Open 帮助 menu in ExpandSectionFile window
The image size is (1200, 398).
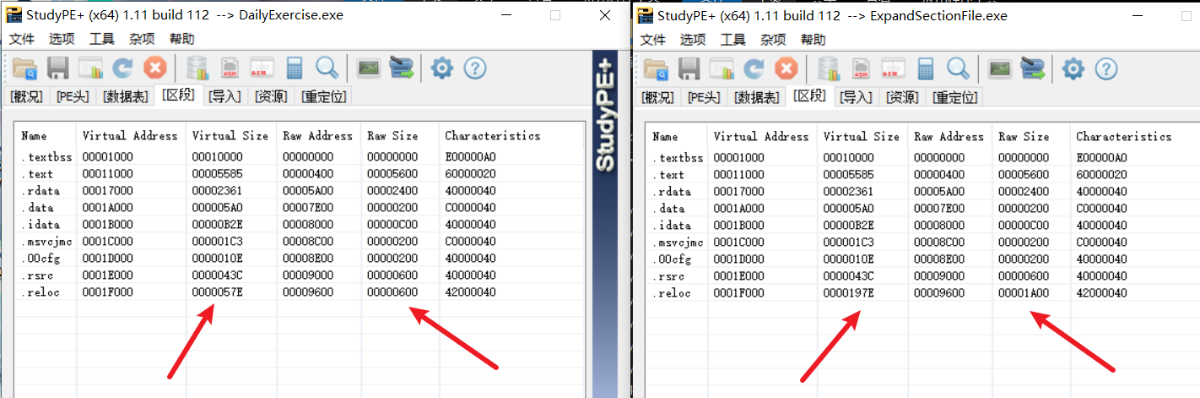(813, 40)
